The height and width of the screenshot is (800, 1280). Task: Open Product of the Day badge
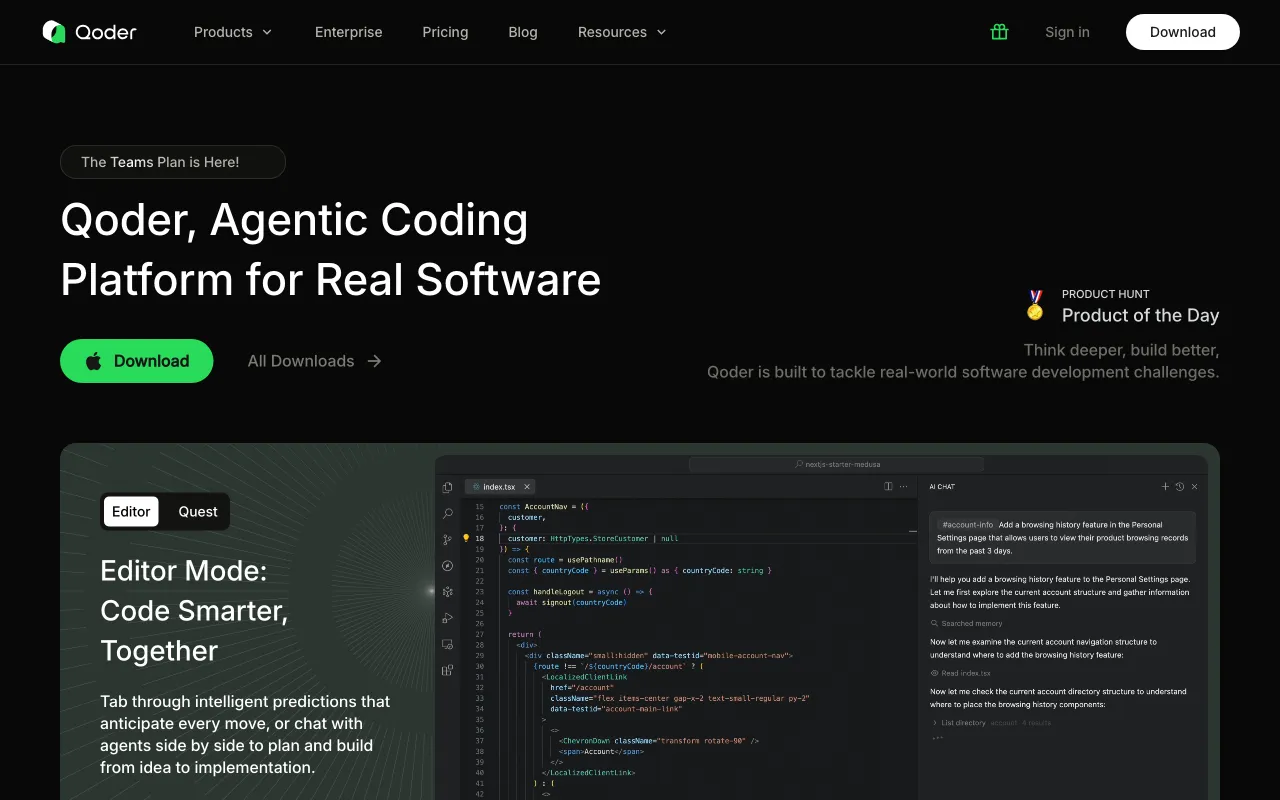pyautogui.click(x=1123, y=305)
